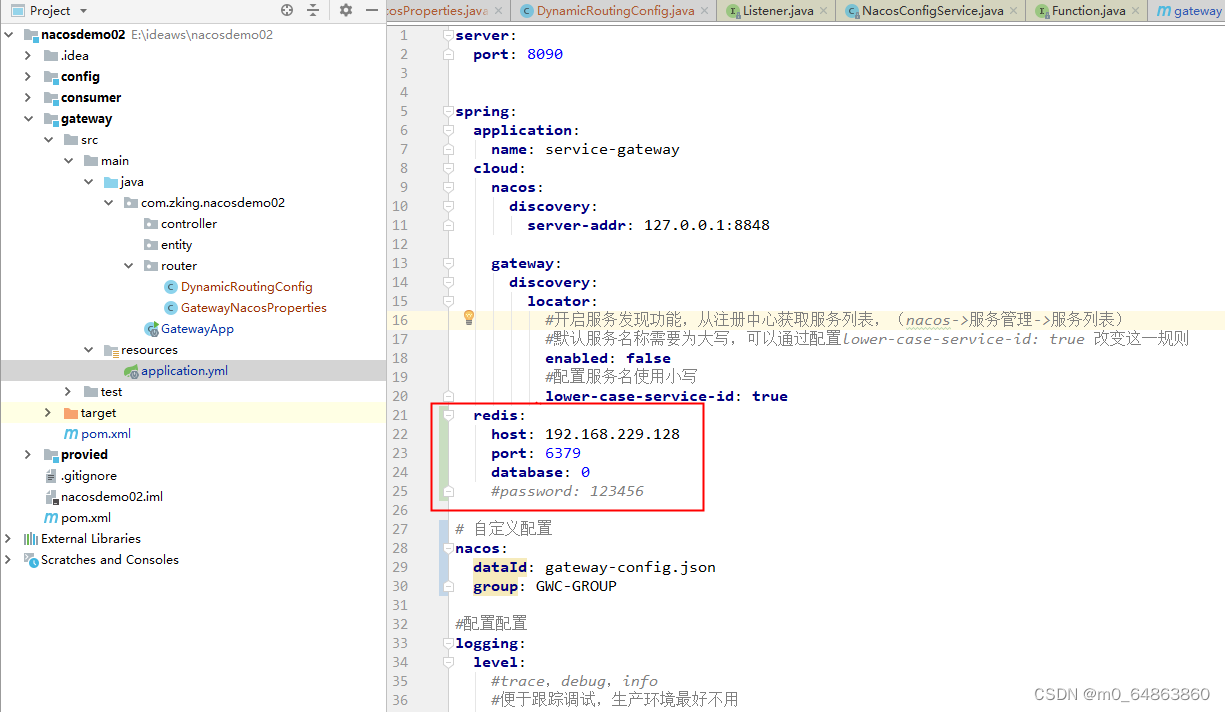The height and width of the screenshot is (712, 1225).
Task: Click the Project view window icon
Action: click(16, 10)
